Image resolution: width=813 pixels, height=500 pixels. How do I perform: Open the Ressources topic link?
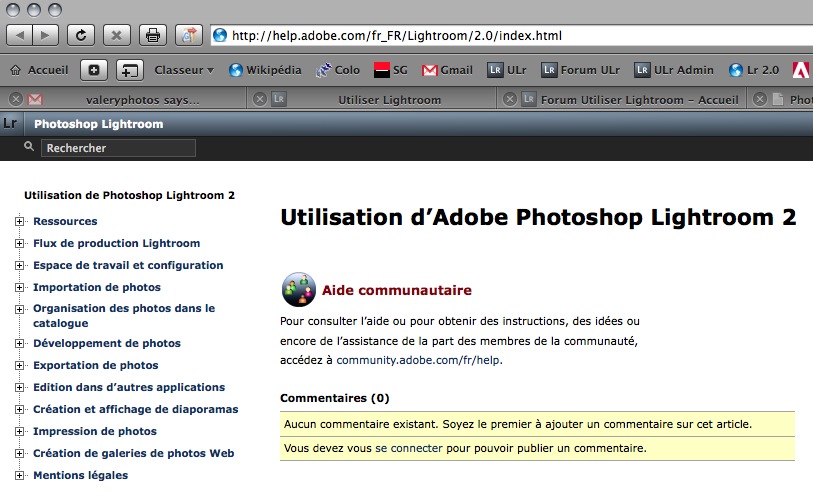point(65,221)
